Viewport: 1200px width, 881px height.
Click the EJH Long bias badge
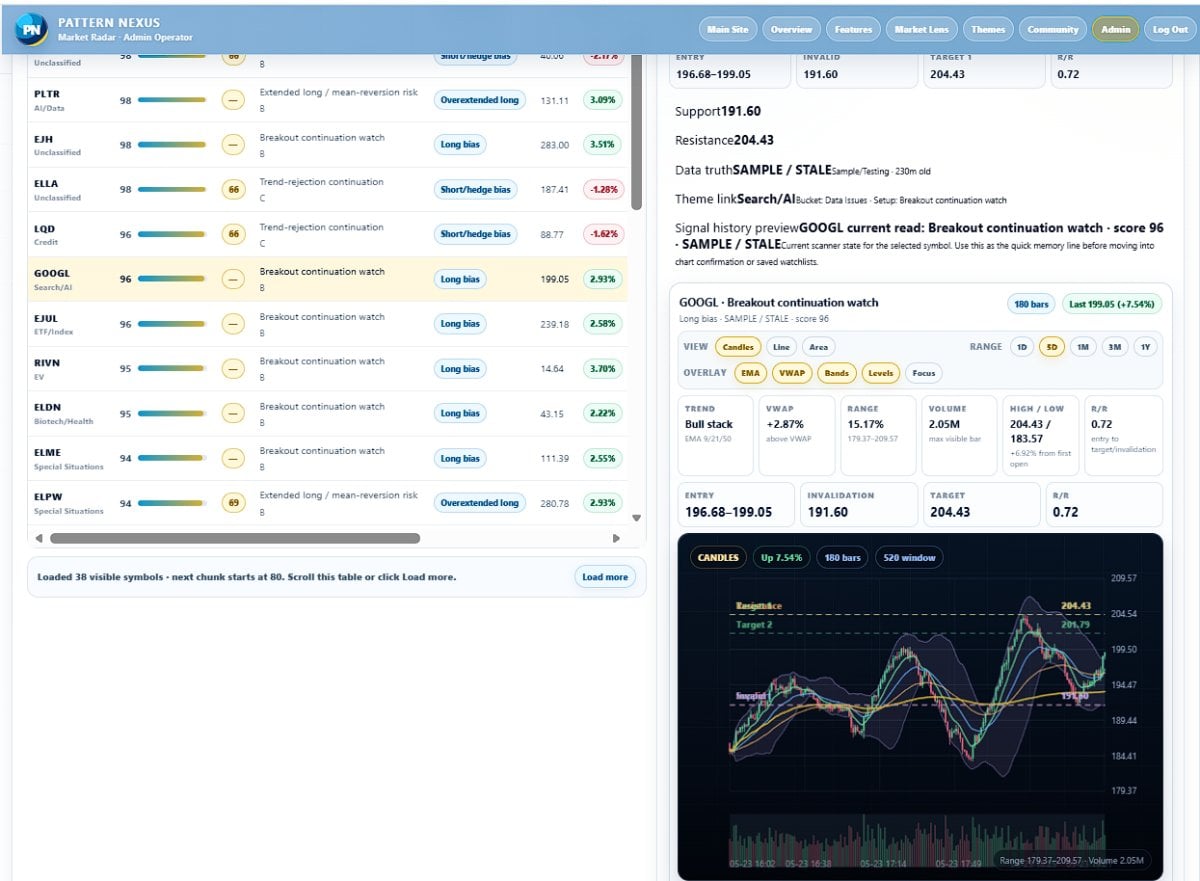click(x=460, y=145)
